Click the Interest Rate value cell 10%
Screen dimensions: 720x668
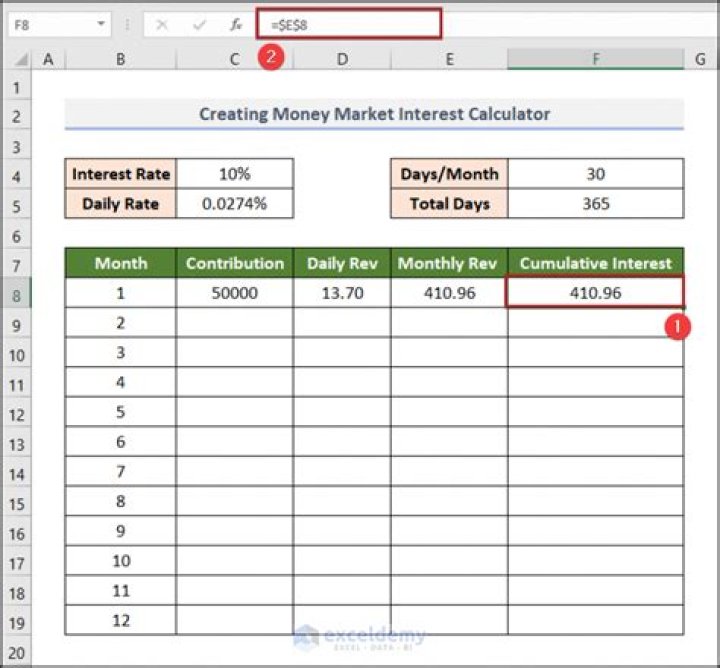(234, 174)
